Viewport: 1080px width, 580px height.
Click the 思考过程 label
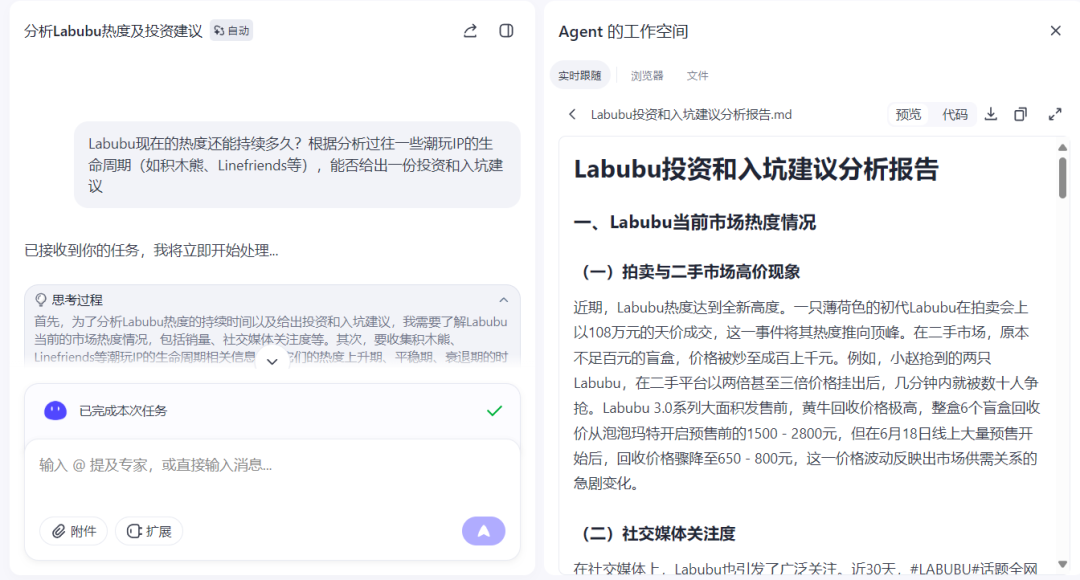tap(77, 300)
